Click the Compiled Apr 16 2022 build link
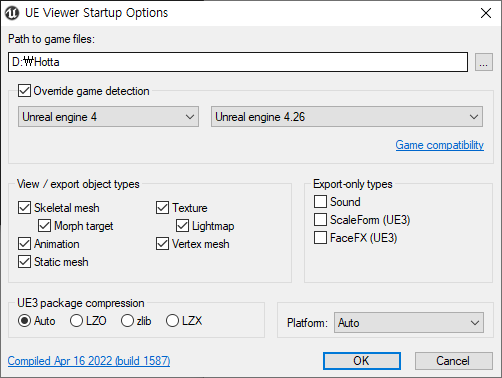Screen dimensions: 502x378 pyautogui.click(x=89, y=361)
